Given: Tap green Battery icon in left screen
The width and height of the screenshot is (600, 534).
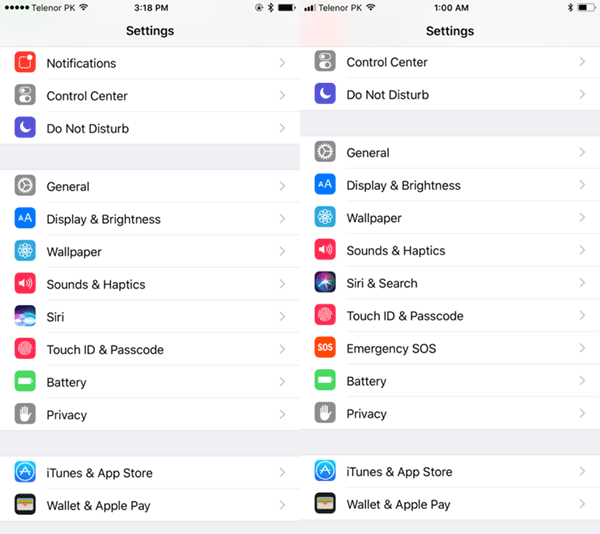Looking at the screenshot, I should point(25,381).
